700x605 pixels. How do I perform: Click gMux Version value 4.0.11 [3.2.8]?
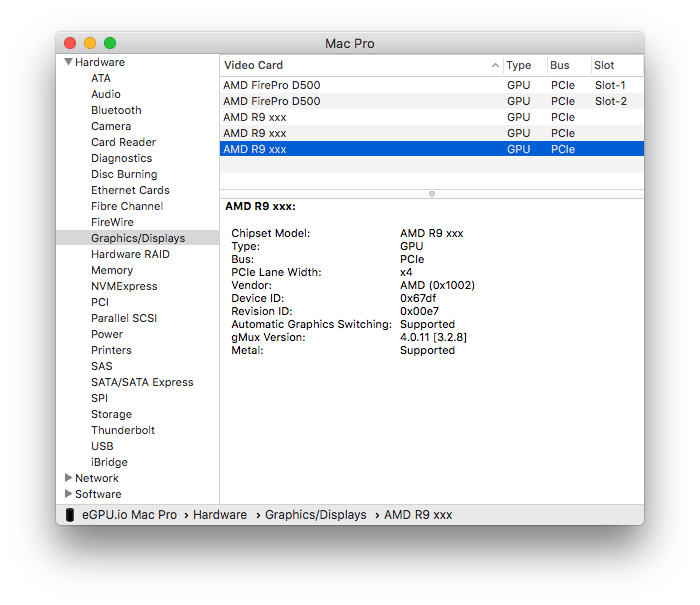point(433,337)
